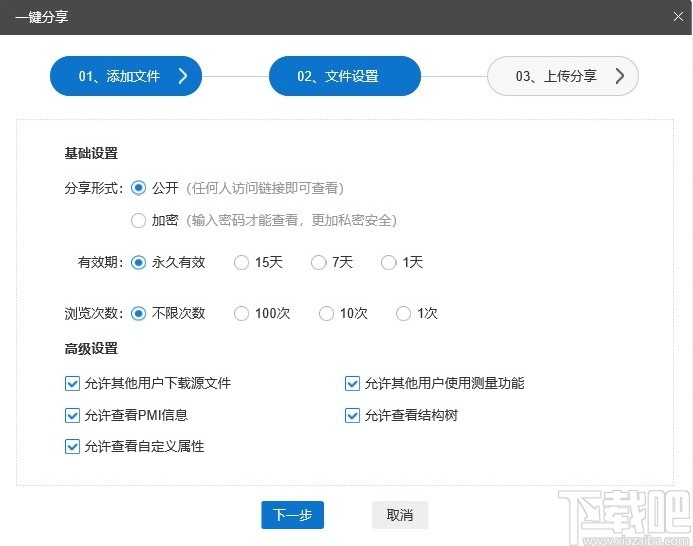Uncheck 允许其他用户下载源文件
This screenshot has width=693, height=546.
tap(72, 383)
